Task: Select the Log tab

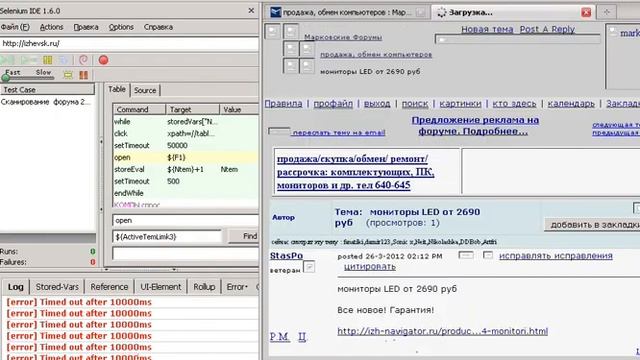Action: 16,287
